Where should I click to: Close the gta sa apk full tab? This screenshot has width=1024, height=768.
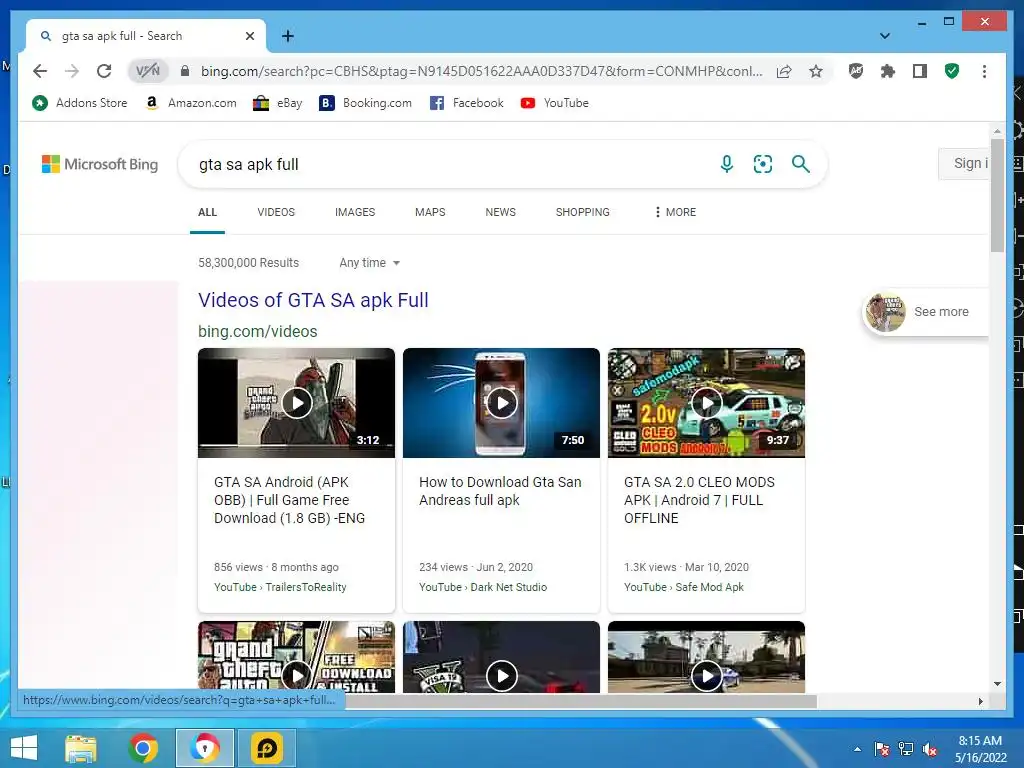tap(249, 36)
